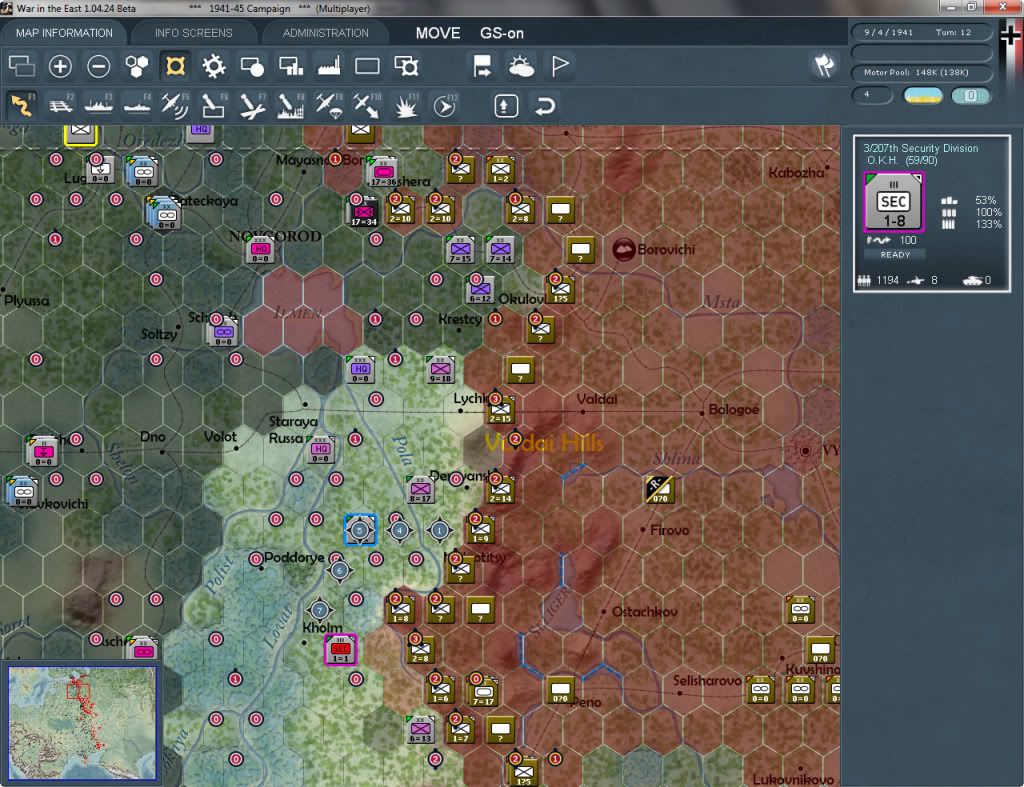Undo the last move with the curved arrow
The width and height of the screenshot is (1024, 787).
pos(545,106)
